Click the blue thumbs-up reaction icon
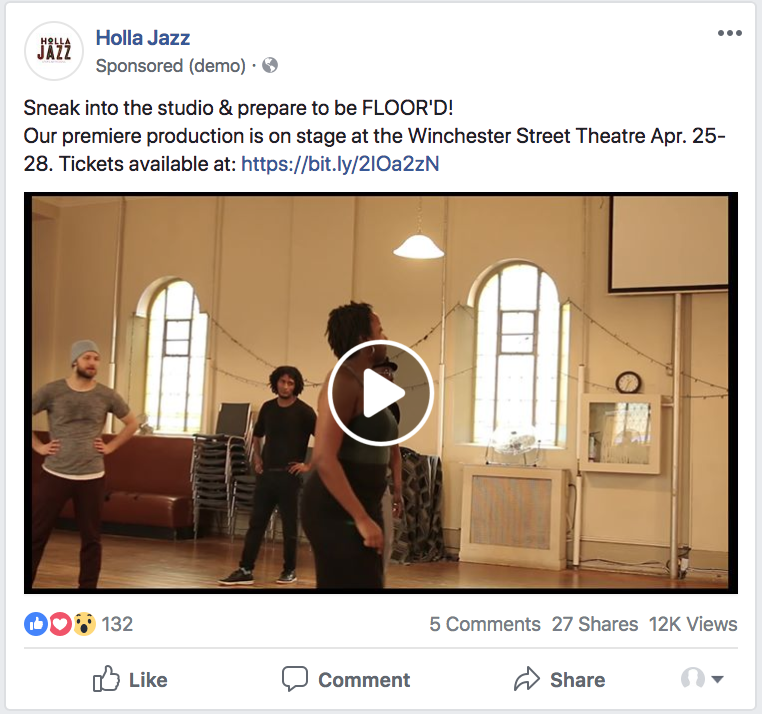The width and height of the screenshot is (762, 714). point(36,624)
